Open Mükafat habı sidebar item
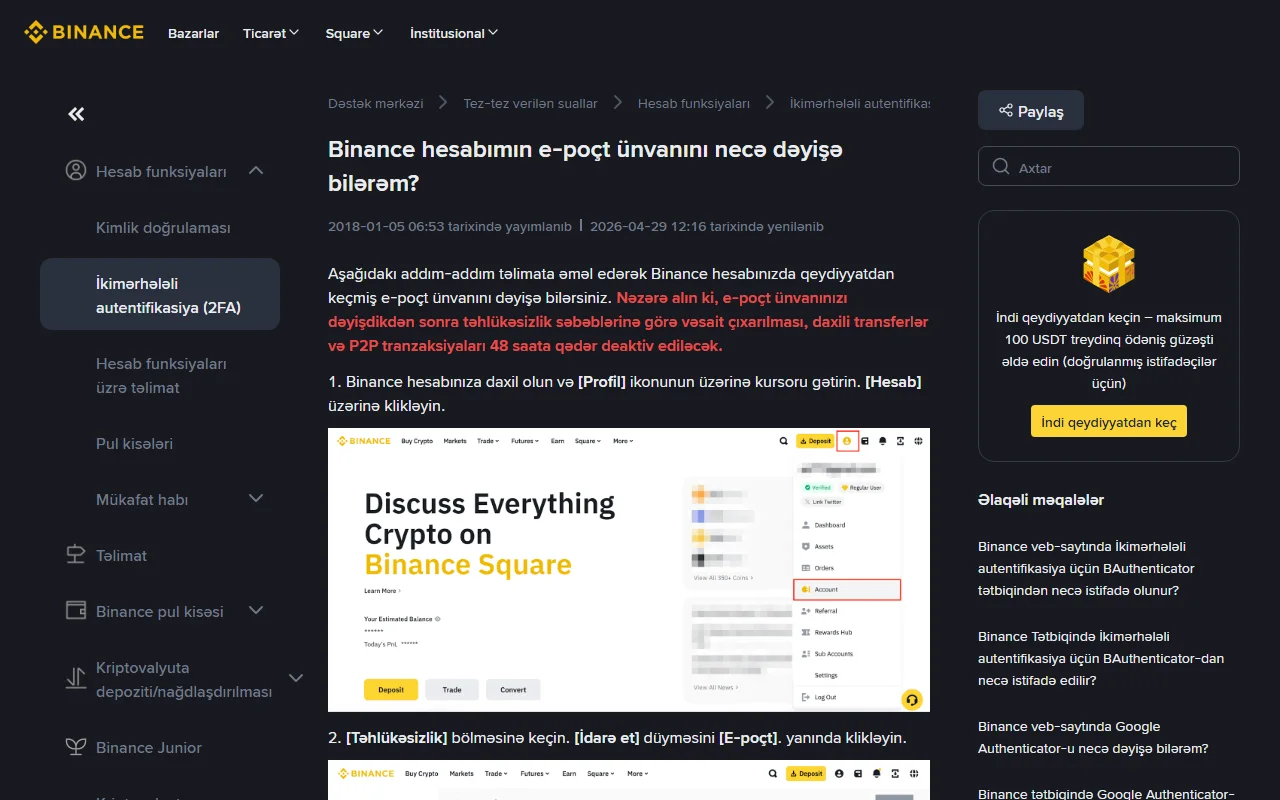 [x=142, y=499]
